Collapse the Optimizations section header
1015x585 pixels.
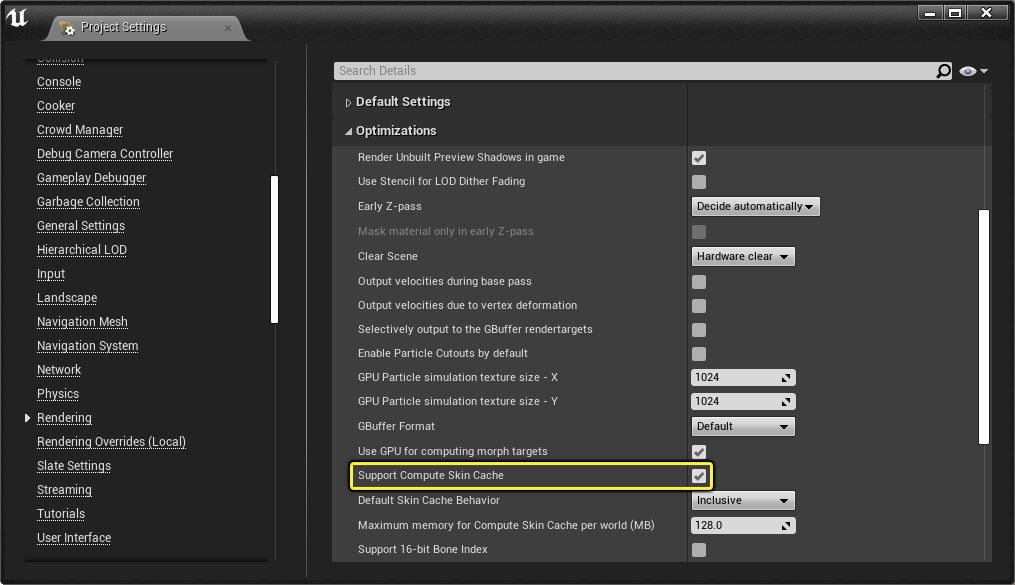(348, 130)
